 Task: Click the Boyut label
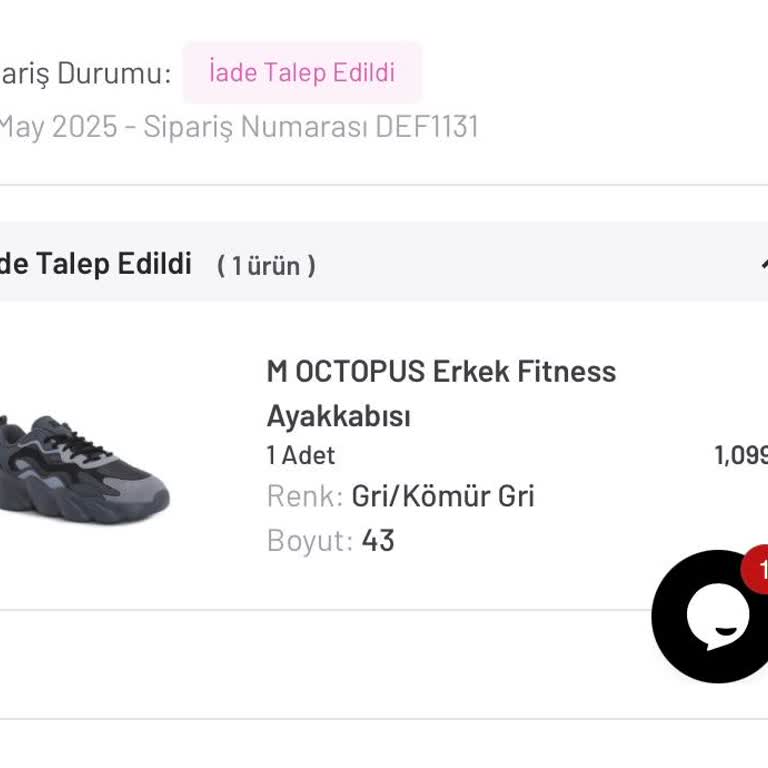click(x=310, y=541)
